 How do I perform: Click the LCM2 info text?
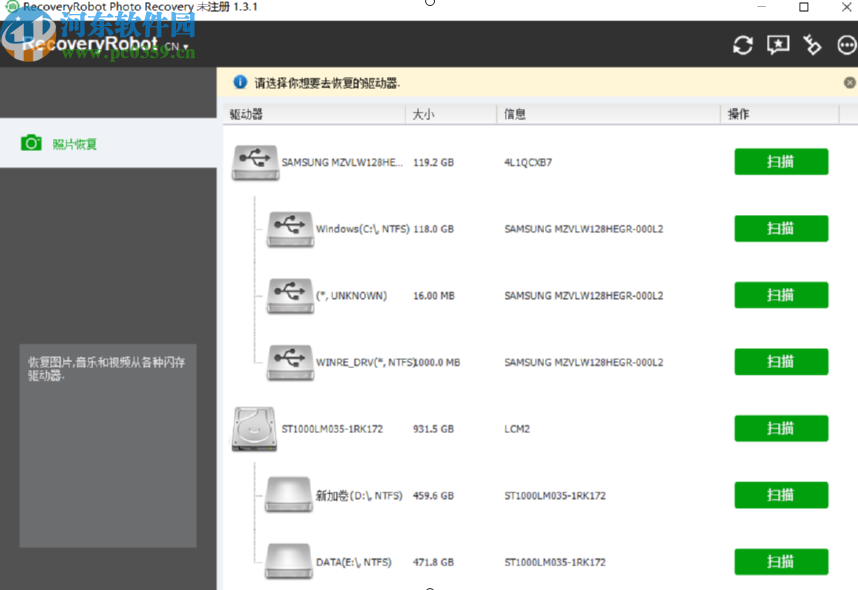click(517, 429)
